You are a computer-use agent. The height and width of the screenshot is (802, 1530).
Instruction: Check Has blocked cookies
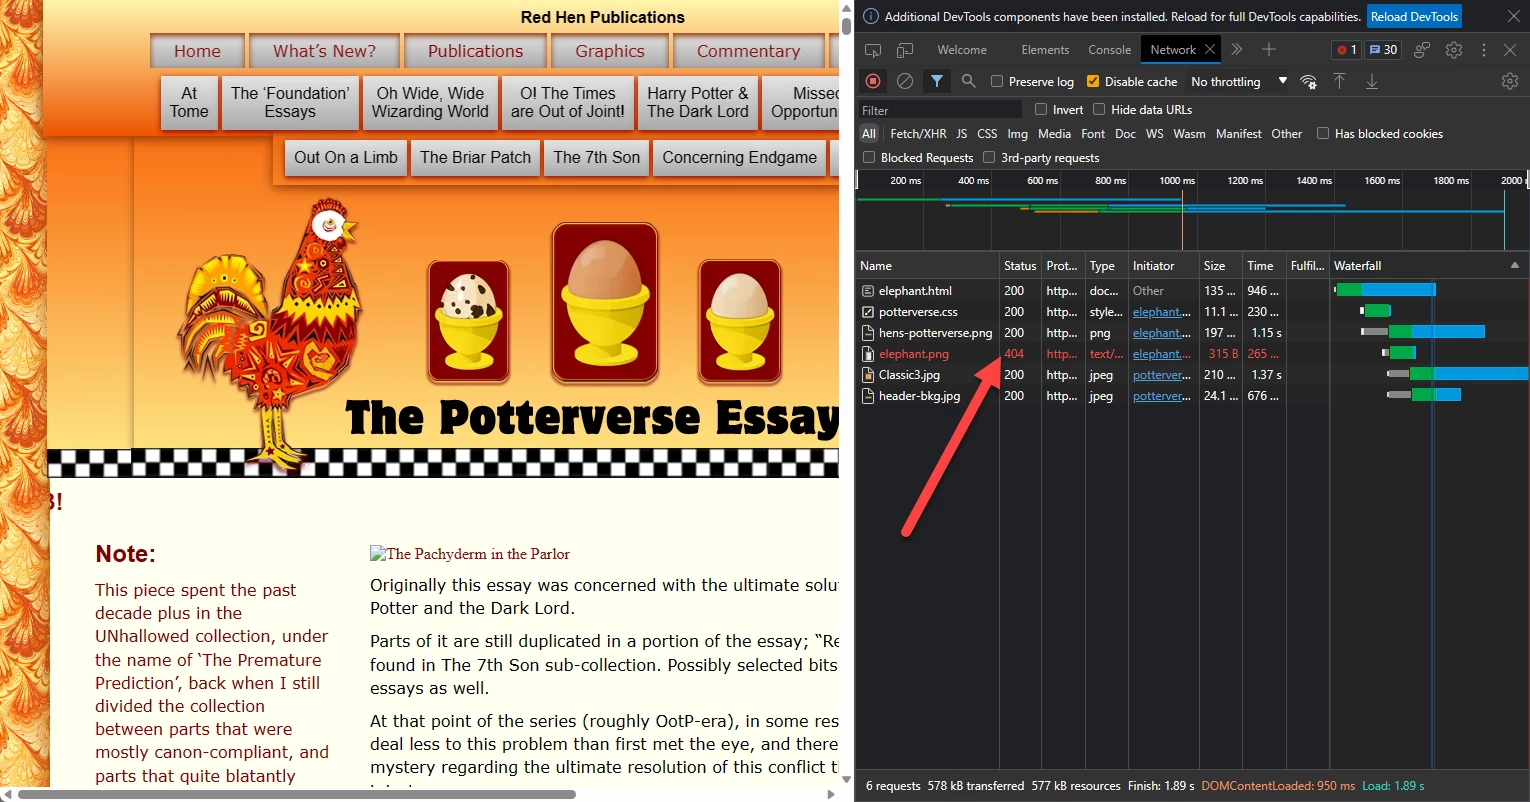point(1323,133)
